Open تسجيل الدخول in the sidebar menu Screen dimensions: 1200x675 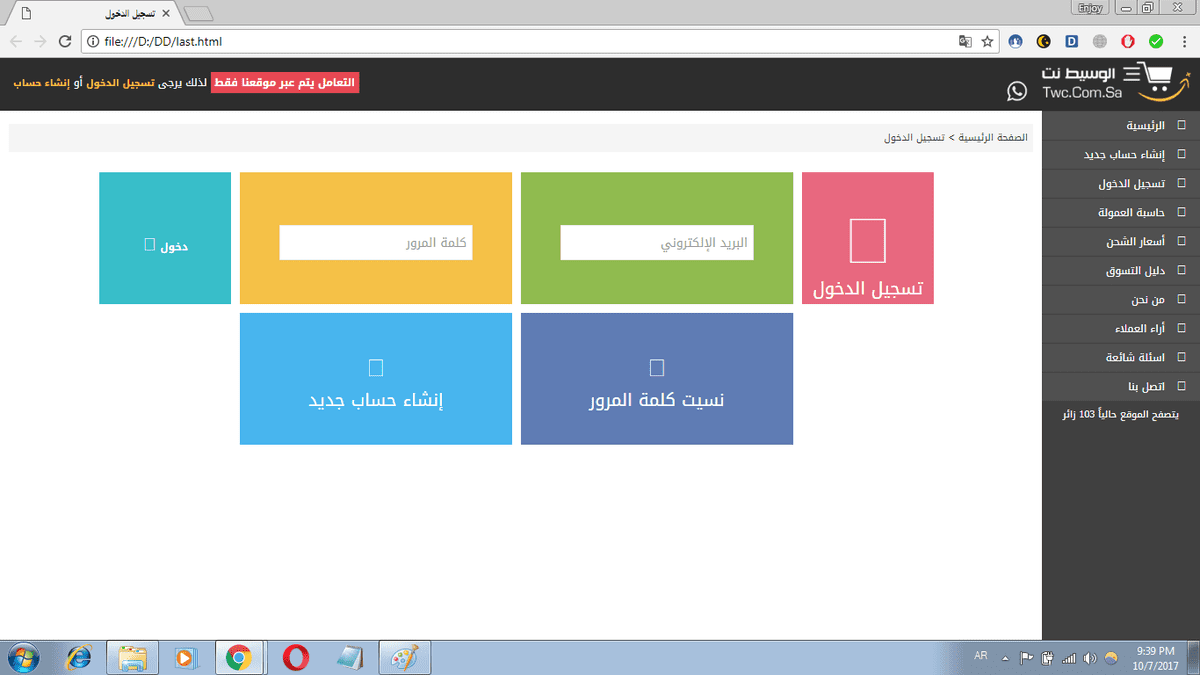coord(1121,184)
